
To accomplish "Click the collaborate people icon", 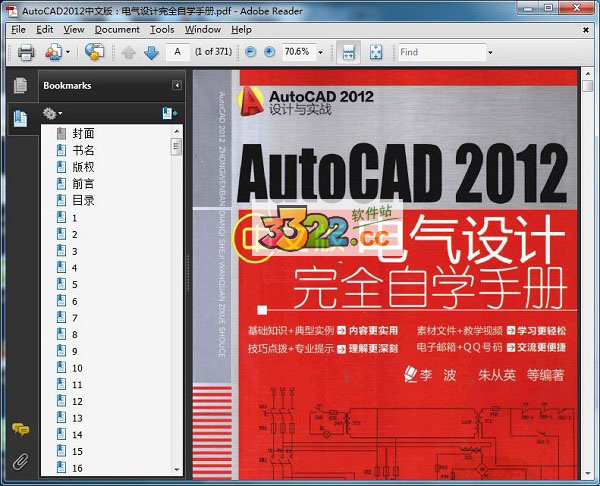I will [x=54, y=52].
